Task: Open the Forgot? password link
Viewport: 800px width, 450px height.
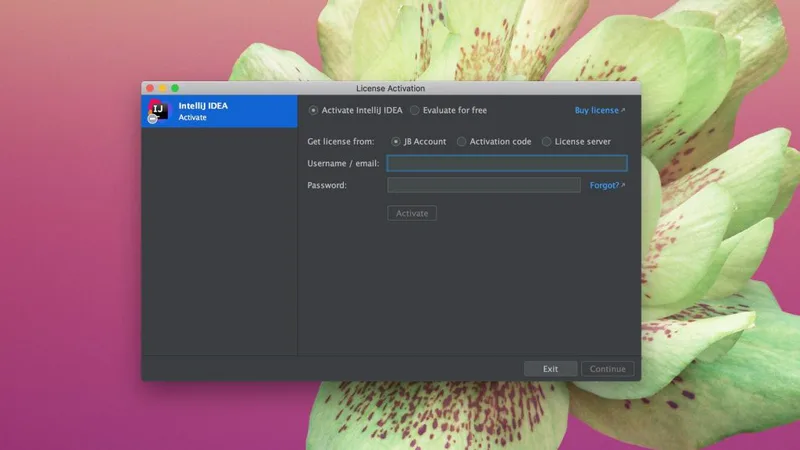Action: (x=604, y=185)
